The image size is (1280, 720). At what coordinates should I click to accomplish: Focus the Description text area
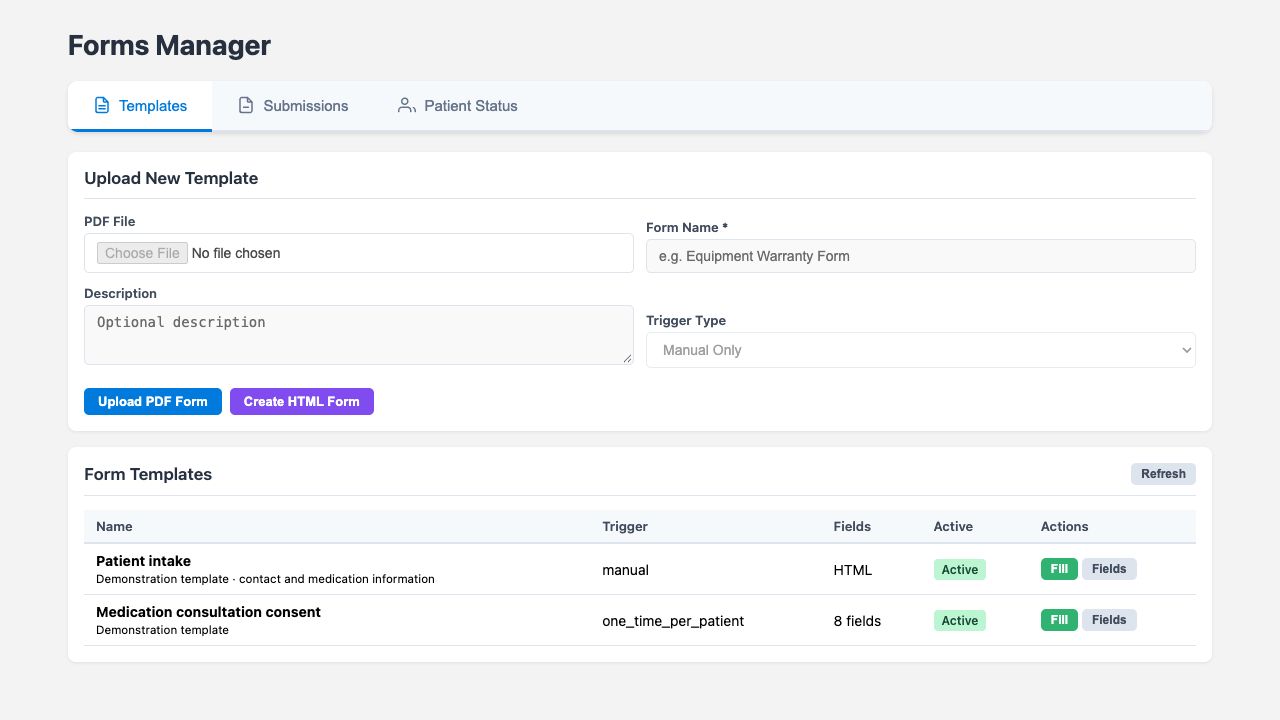point(359,335)
